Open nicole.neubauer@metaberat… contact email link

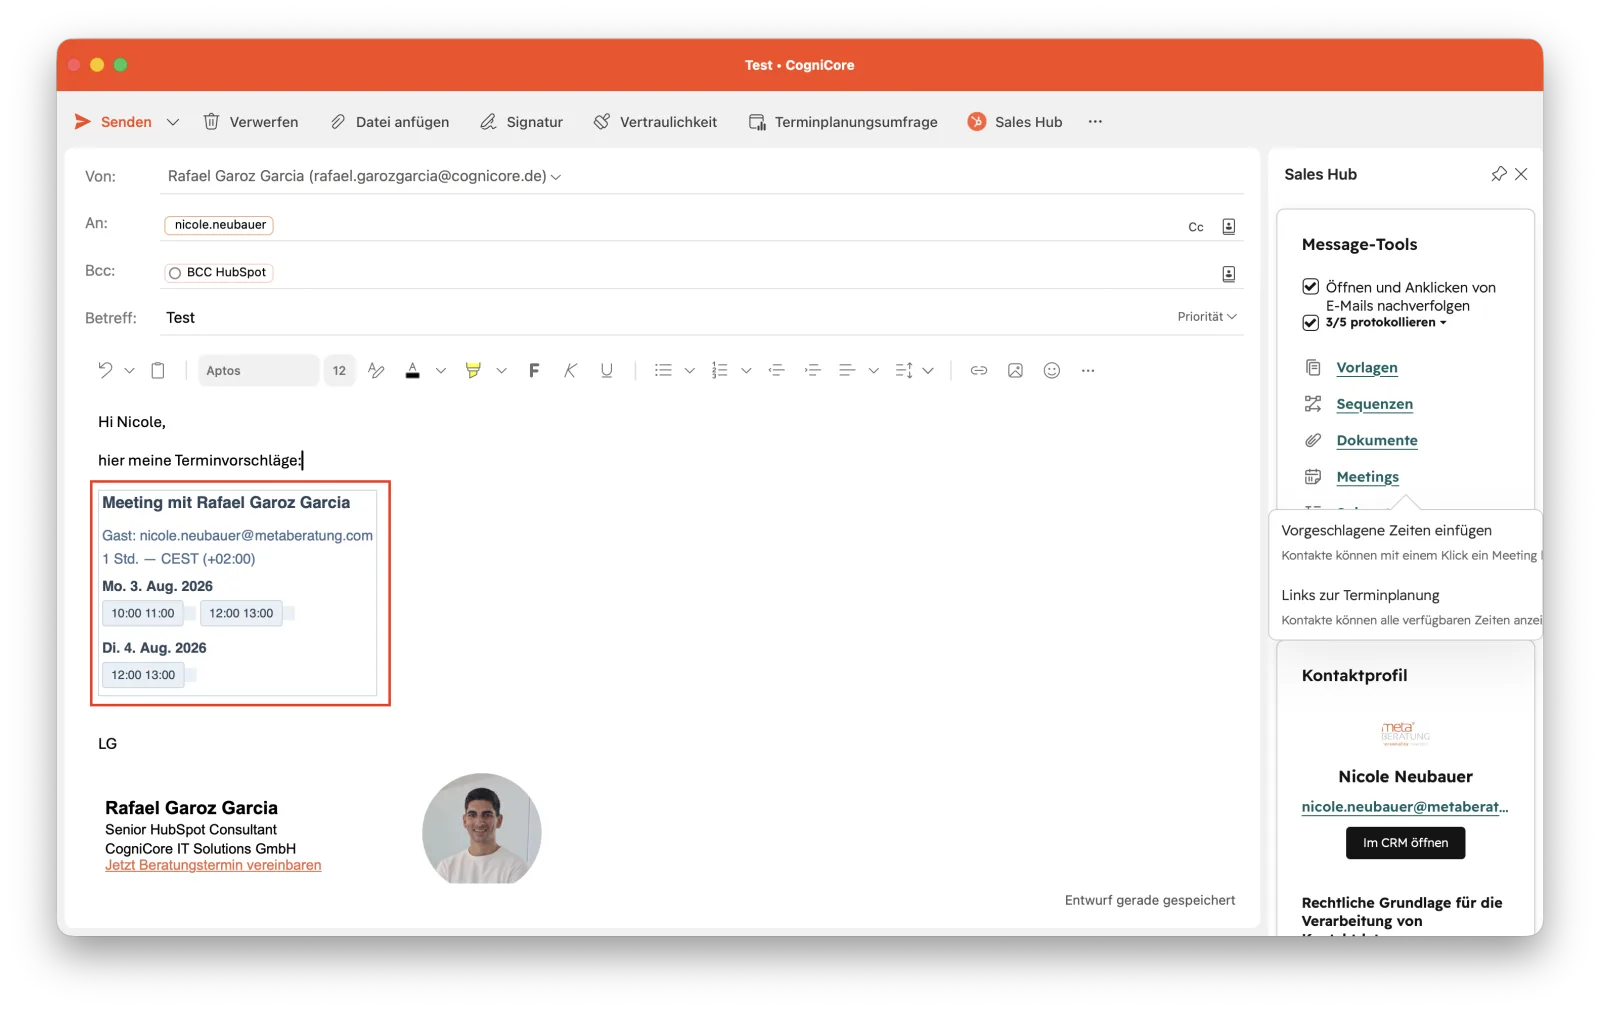point(1405,807)
